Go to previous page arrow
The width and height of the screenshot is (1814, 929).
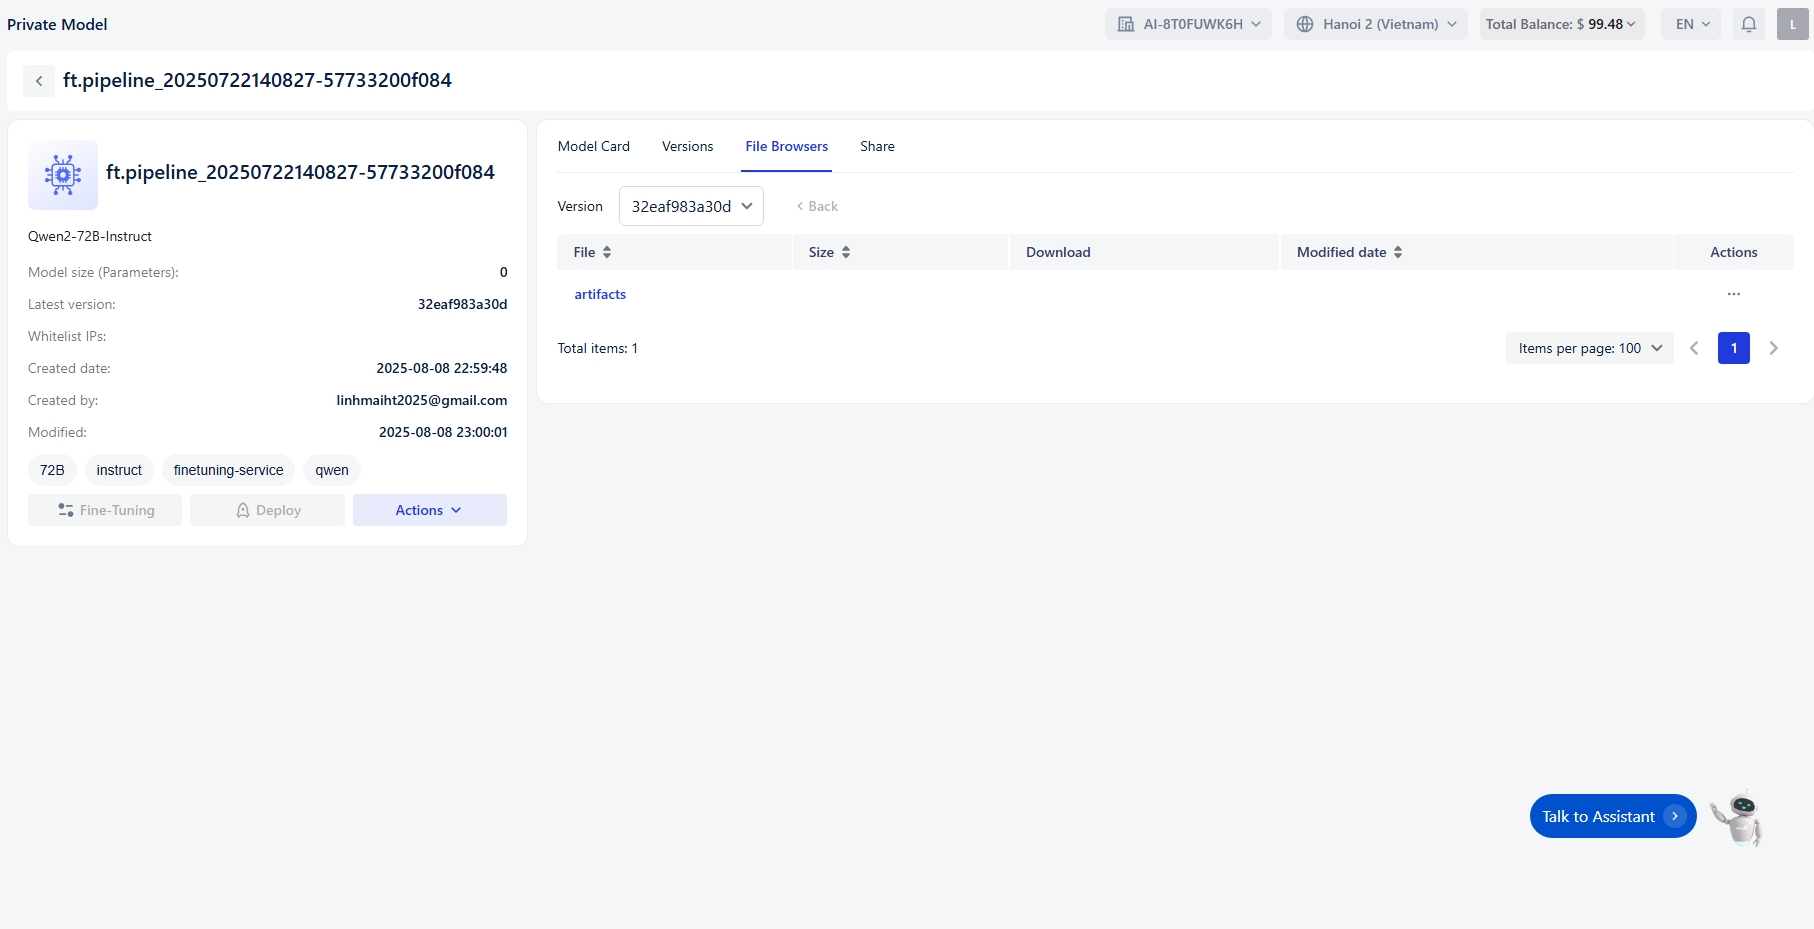[1694, 348]
